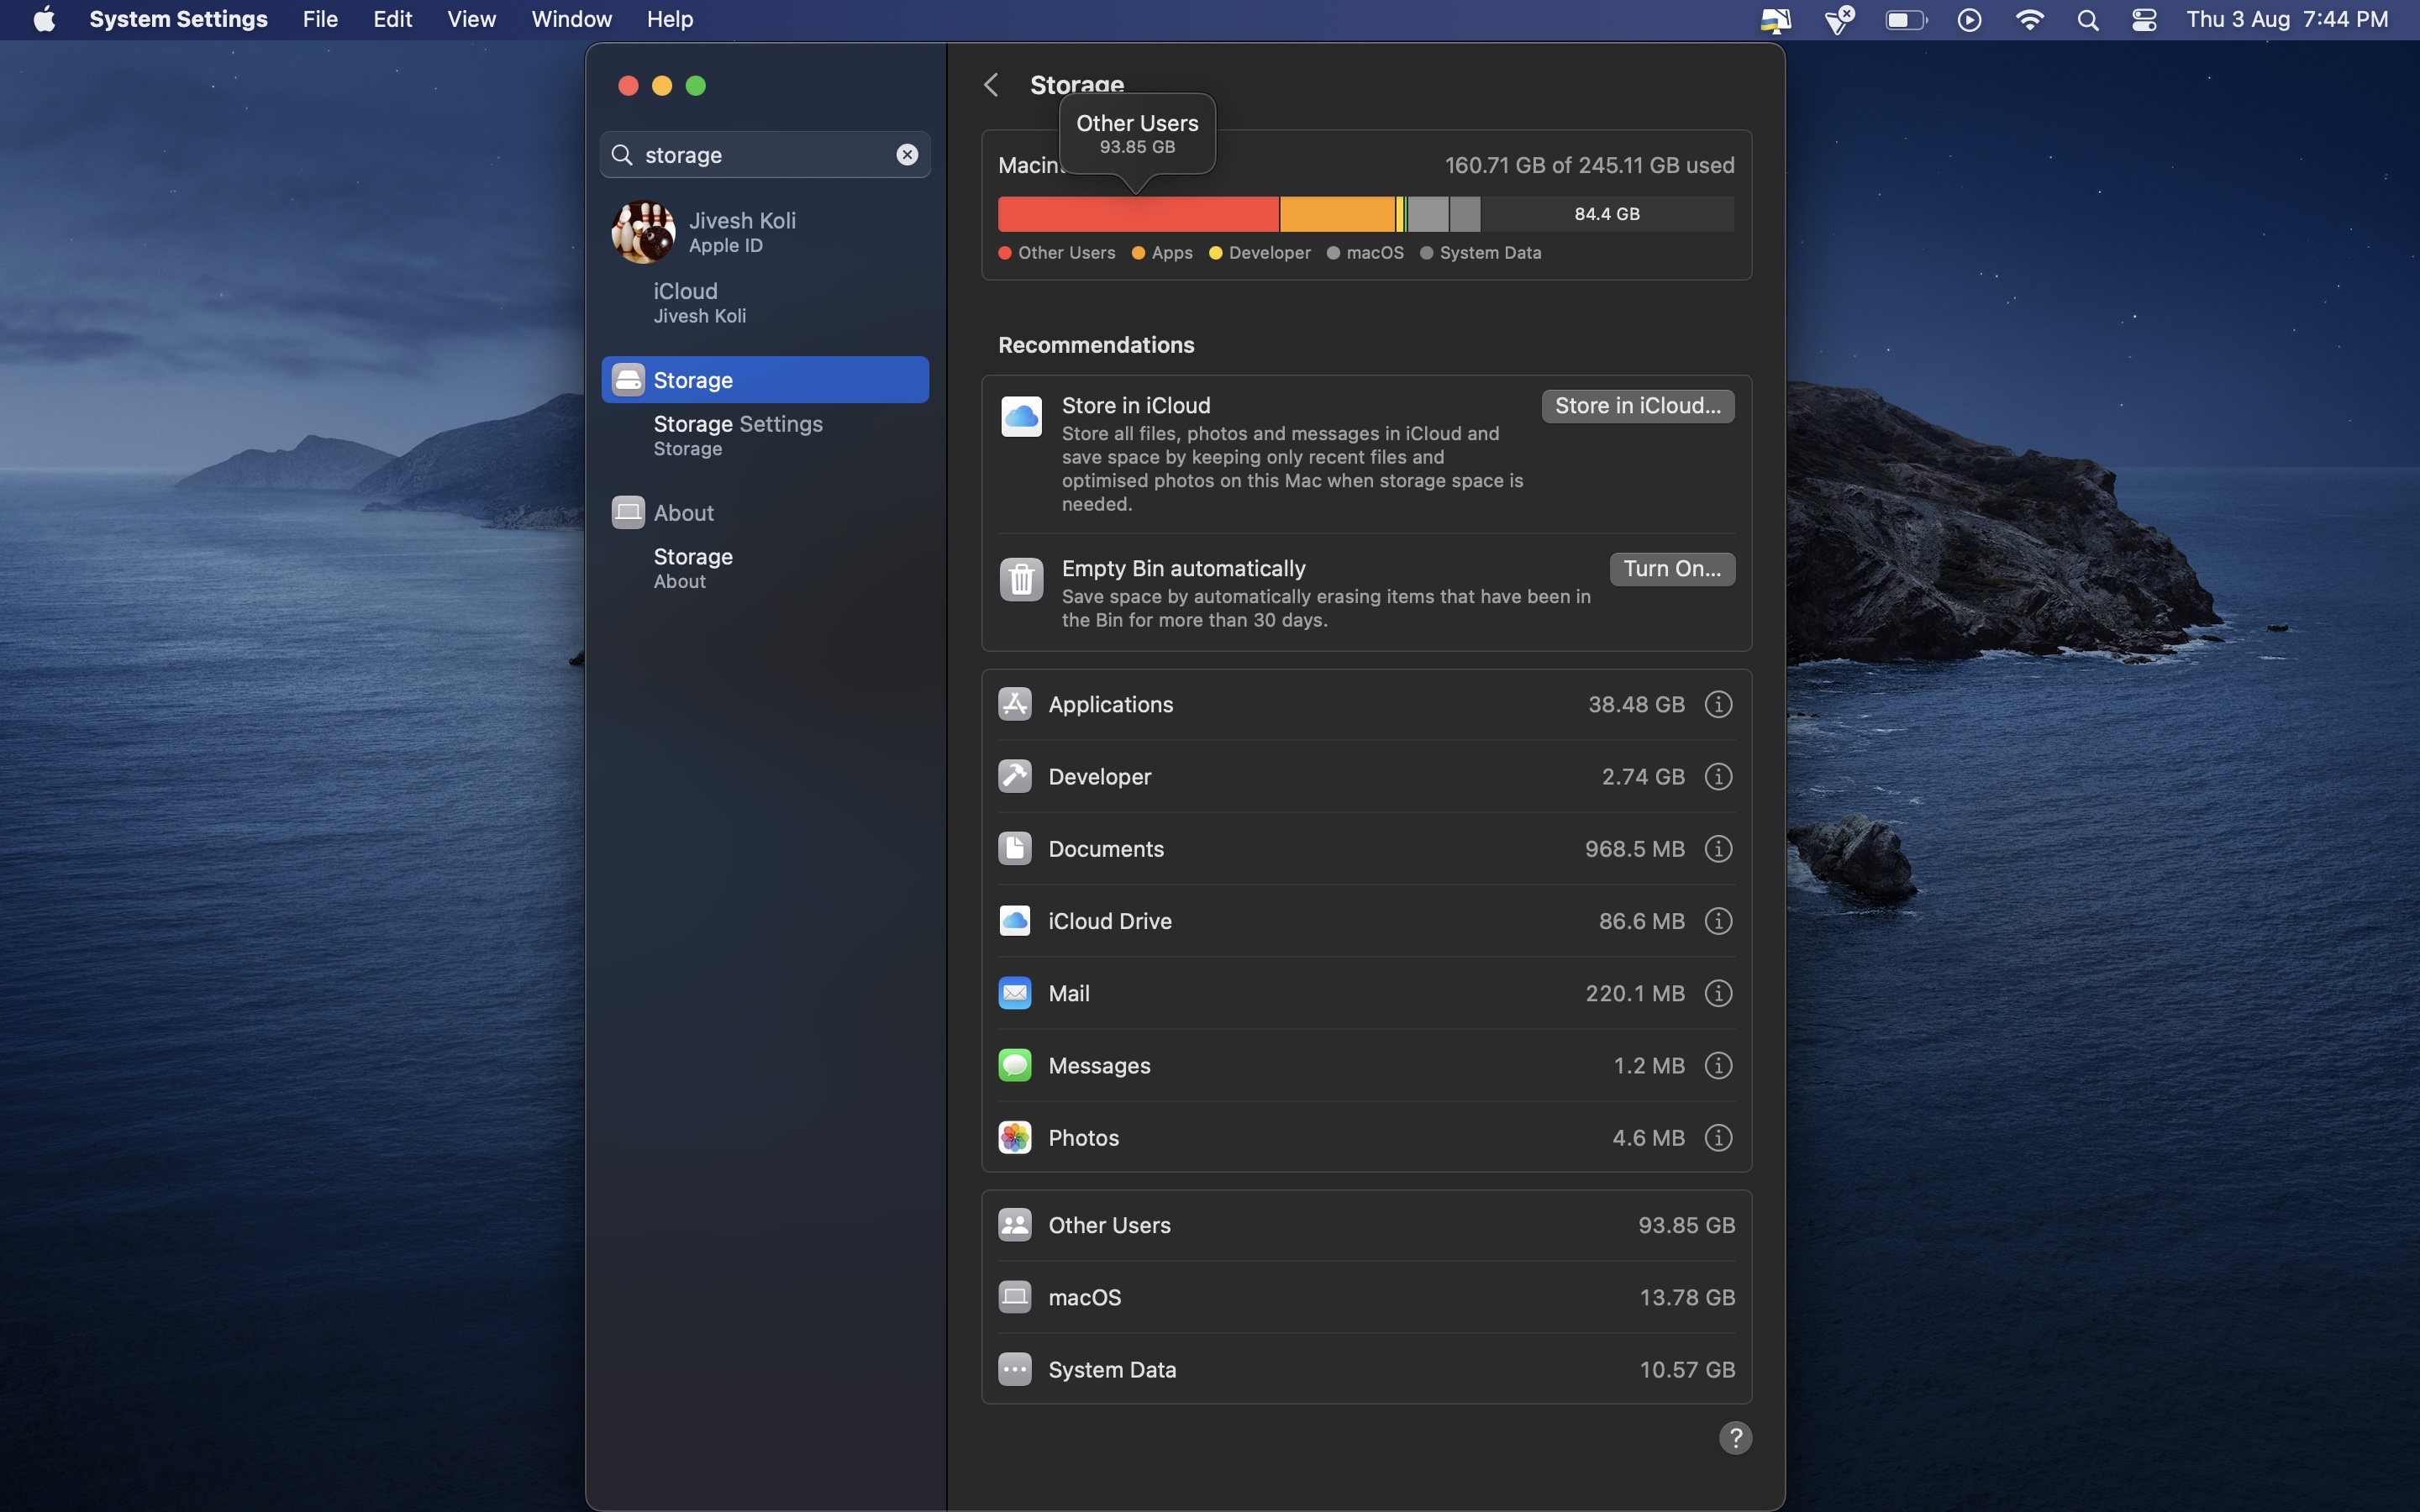The image size is (2420, 1512).
Task: Click the Store in iCloud... button
Action: 1637,406
